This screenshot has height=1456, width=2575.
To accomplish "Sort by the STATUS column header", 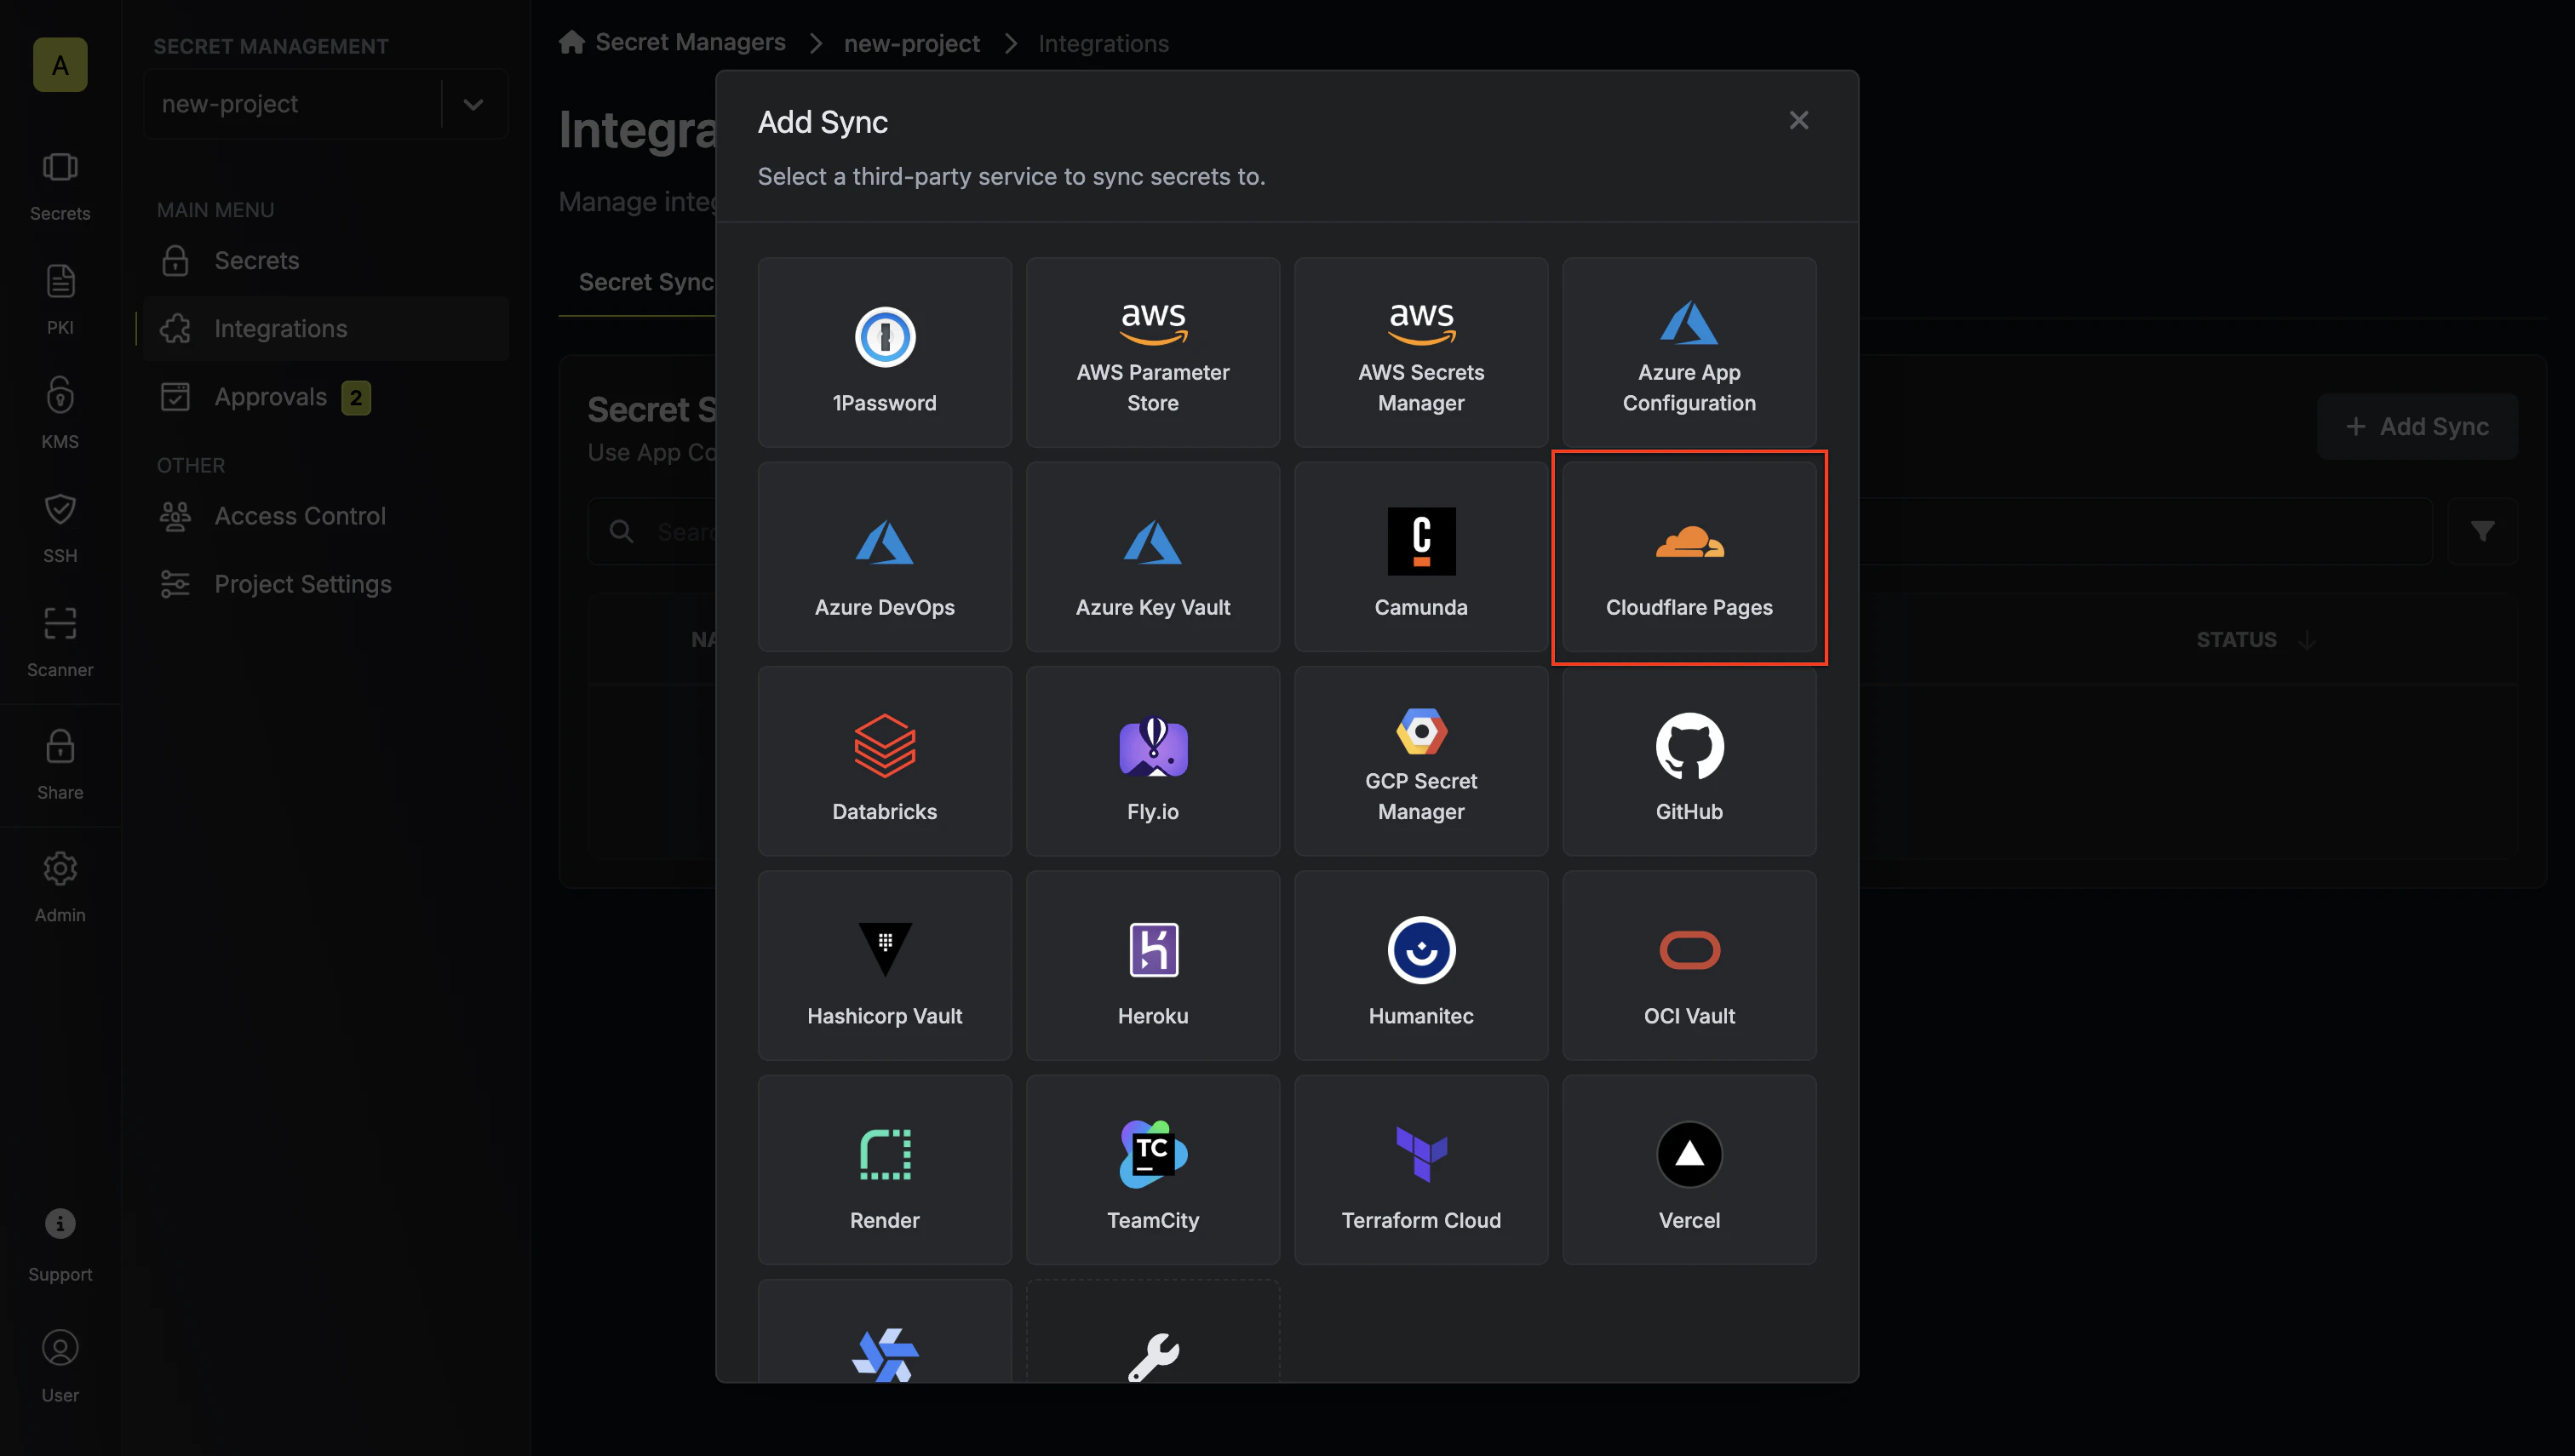I will 2255,640.
